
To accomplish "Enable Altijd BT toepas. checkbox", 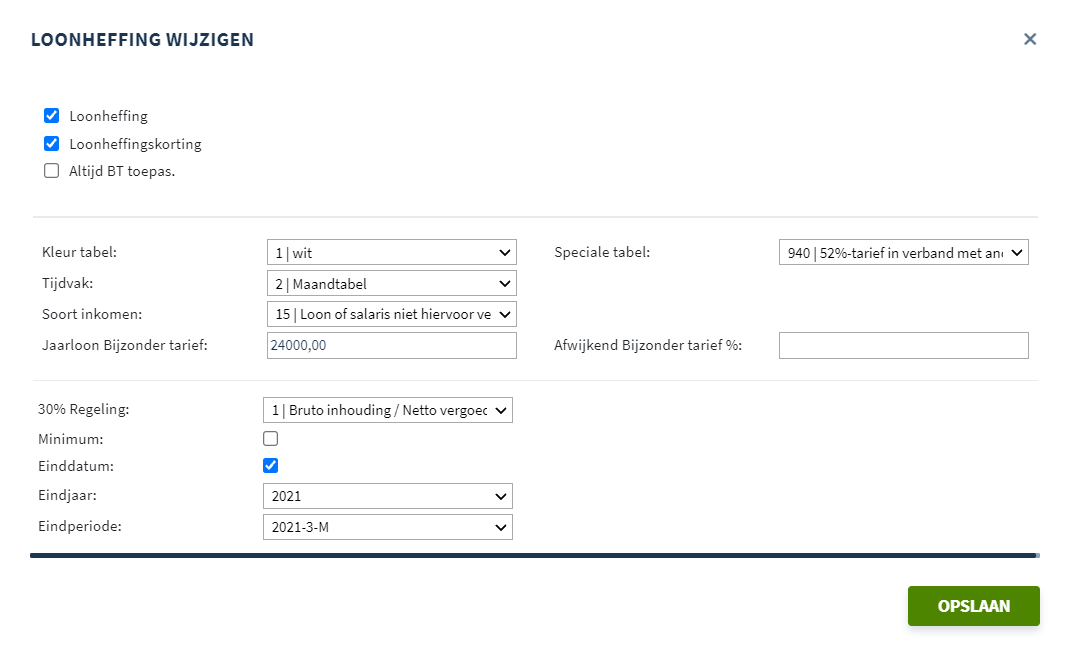I will coord(52,171).
